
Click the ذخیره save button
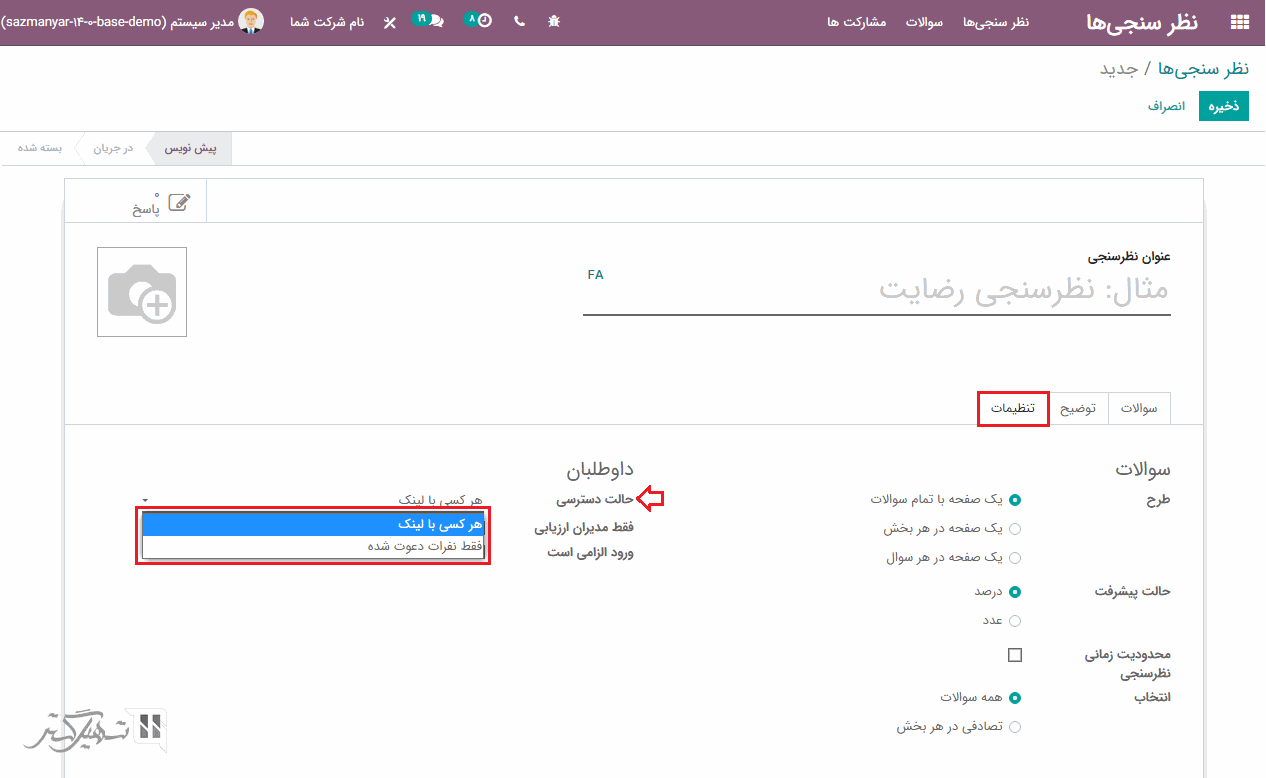(x=1223, y=106)
